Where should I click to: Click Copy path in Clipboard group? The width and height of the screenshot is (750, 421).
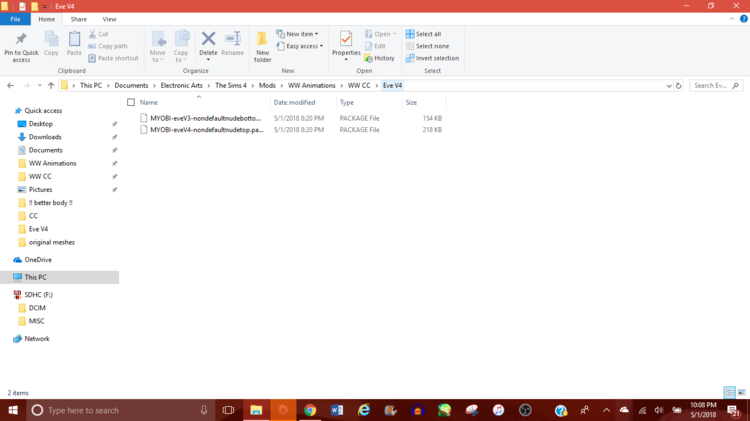tap(108, 46)
